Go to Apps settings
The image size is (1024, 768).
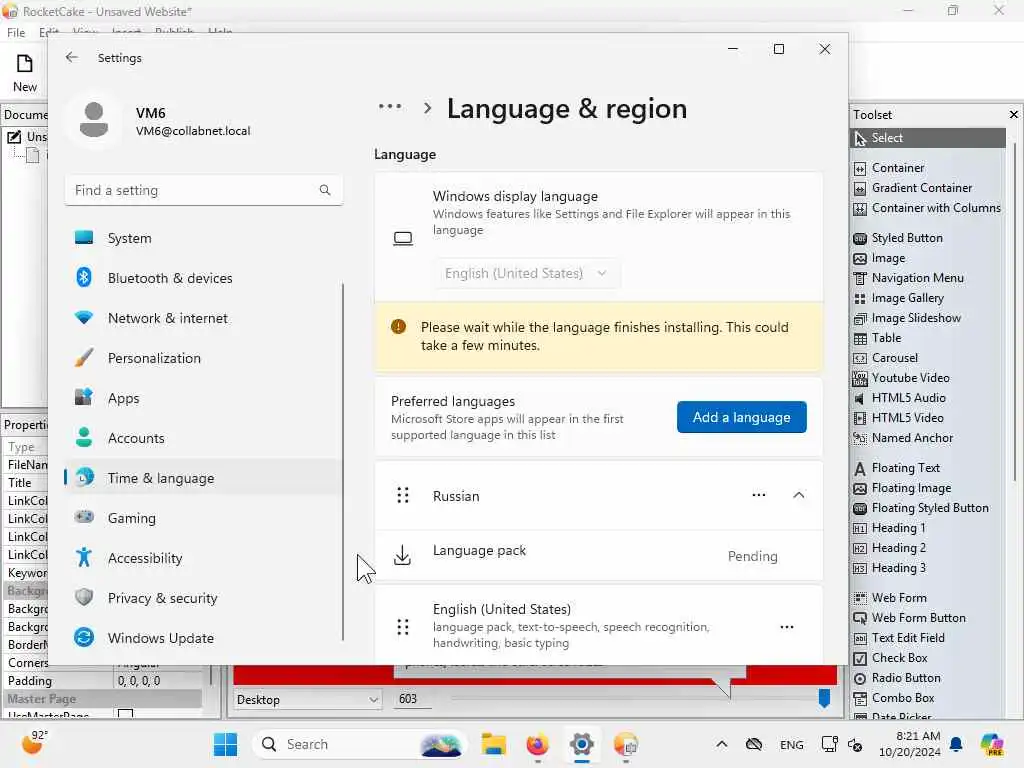204,398
